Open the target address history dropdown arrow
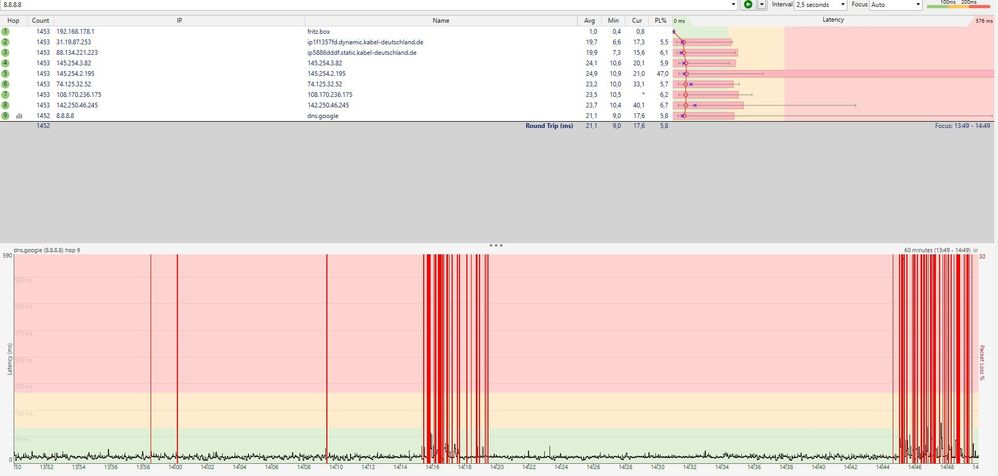998x476 pixels. (x=733, y=4)
